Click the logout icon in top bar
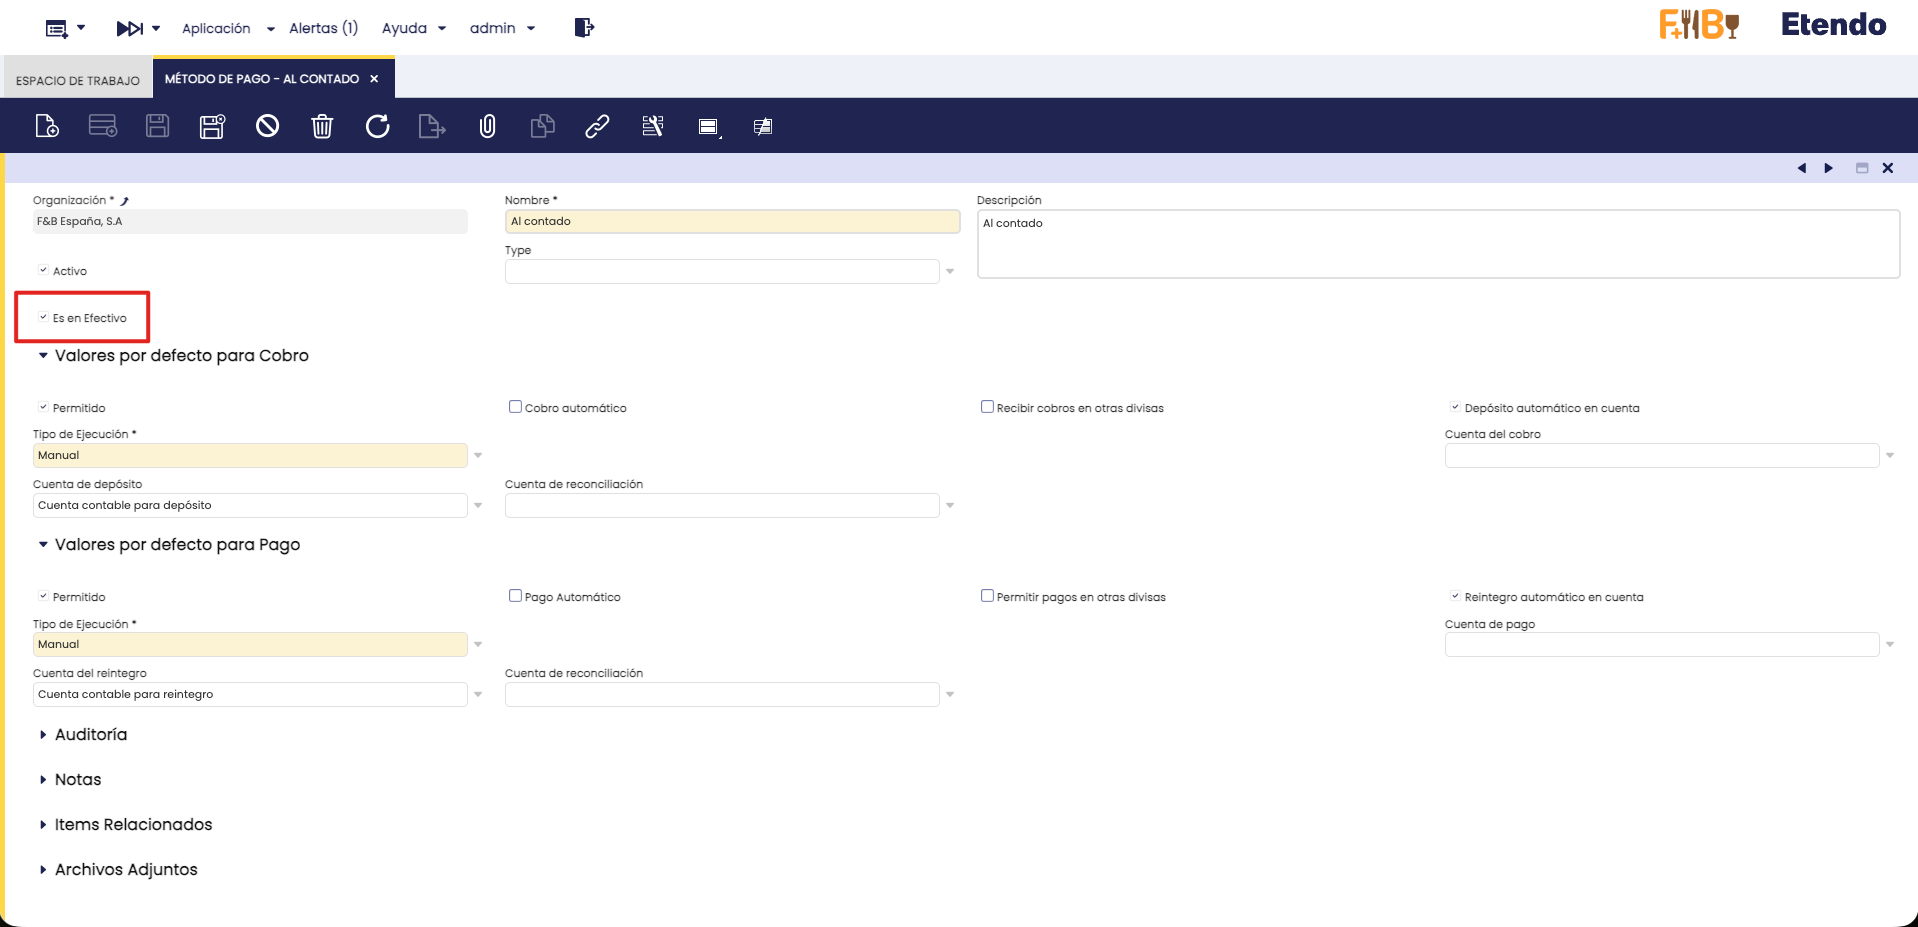The height and width of the screenshot is (927, 1918). (584, 28)
